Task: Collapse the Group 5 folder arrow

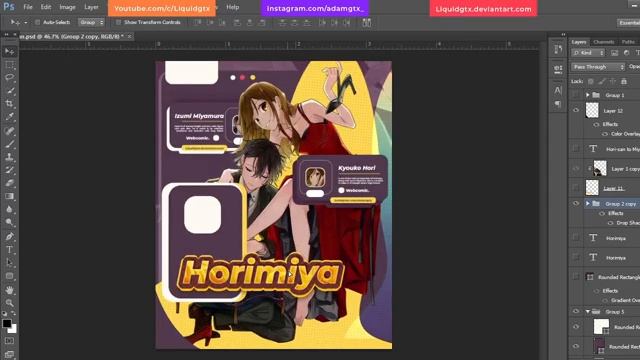Action: pos(588,311)
